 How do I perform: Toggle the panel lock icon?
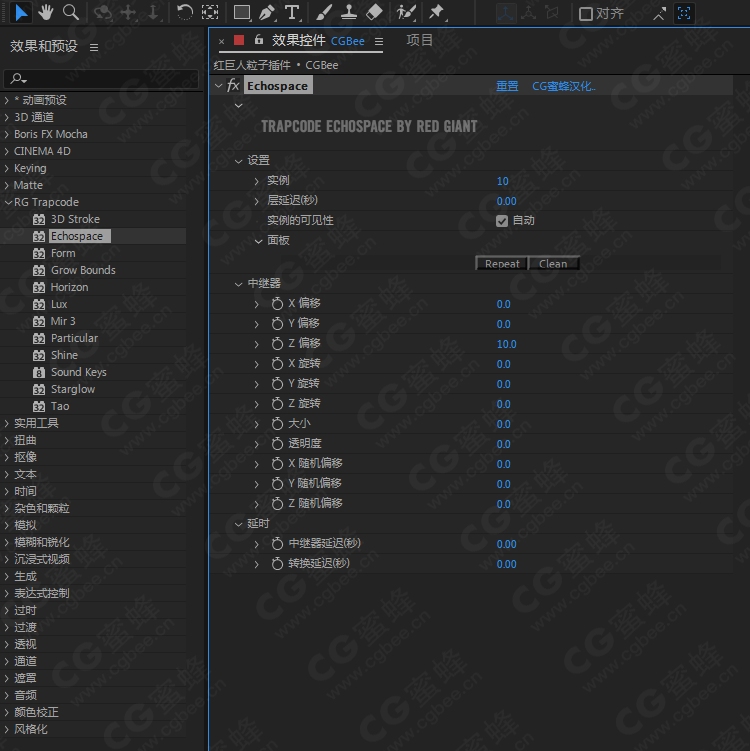(x=259, y=40)
